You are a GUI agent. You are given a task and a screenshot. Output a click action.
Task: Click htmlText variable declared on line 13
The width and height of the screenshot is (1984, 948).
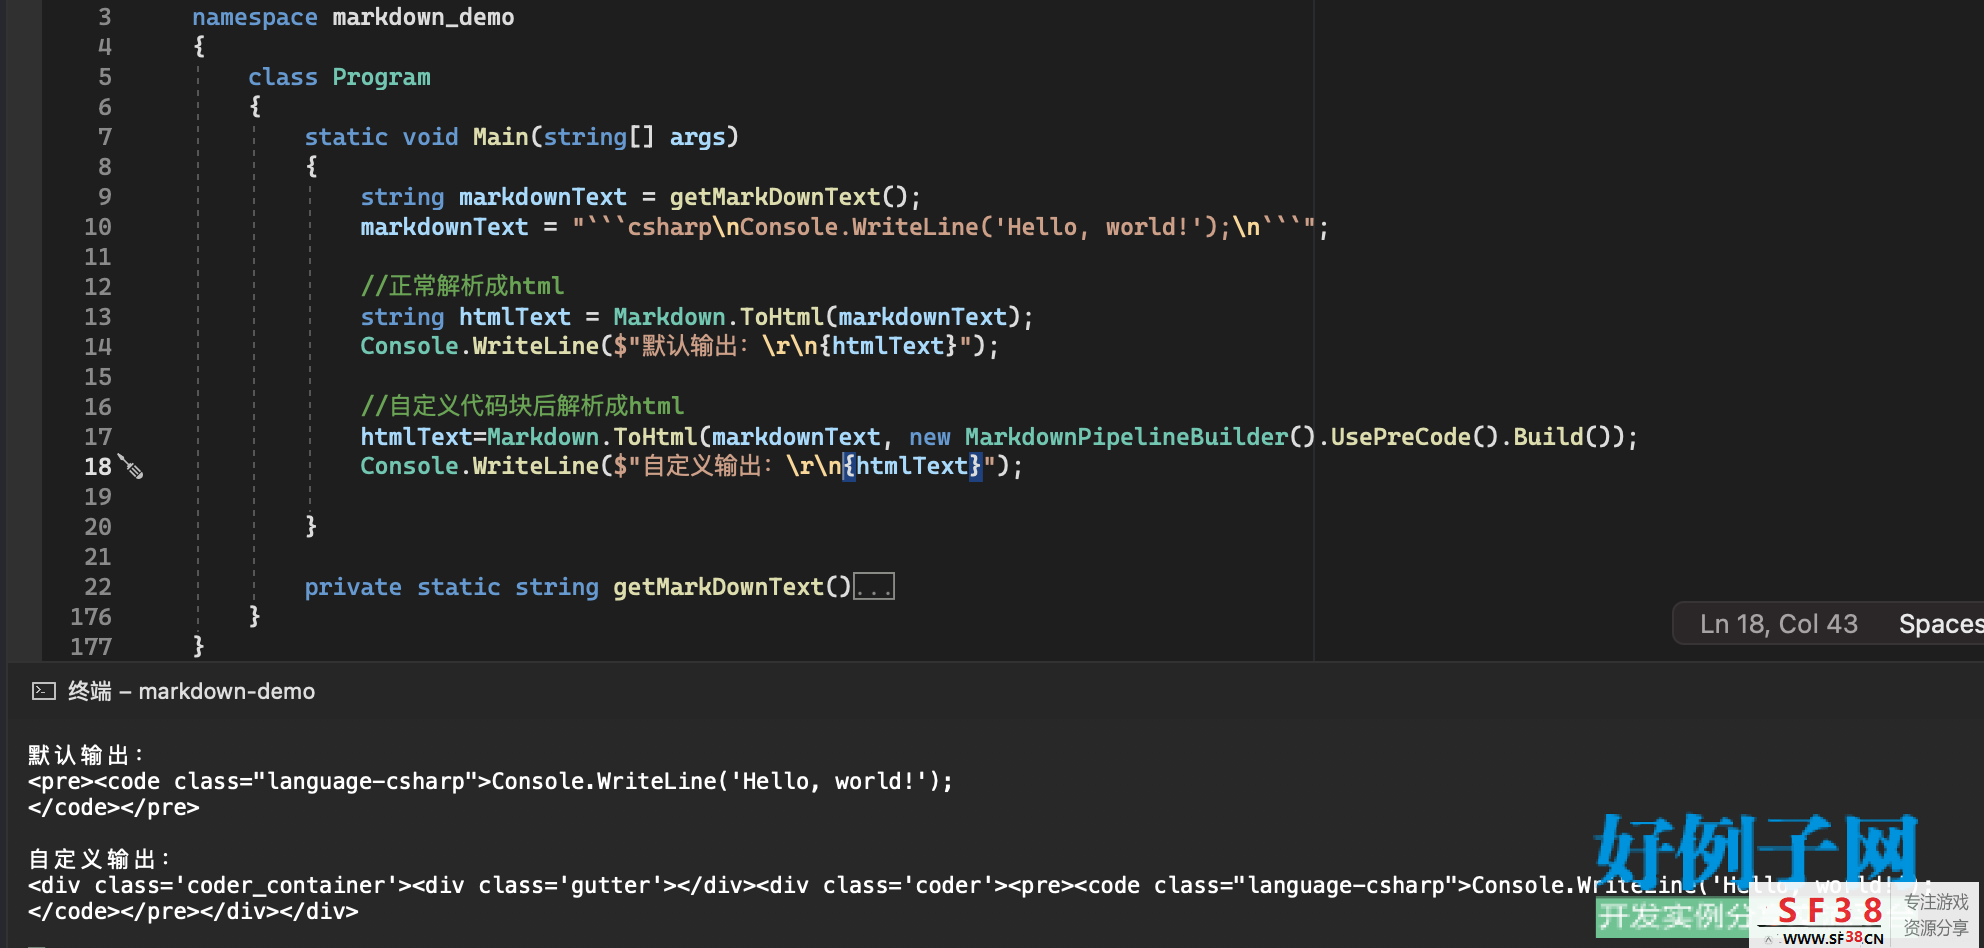click(x=515, y=317)
